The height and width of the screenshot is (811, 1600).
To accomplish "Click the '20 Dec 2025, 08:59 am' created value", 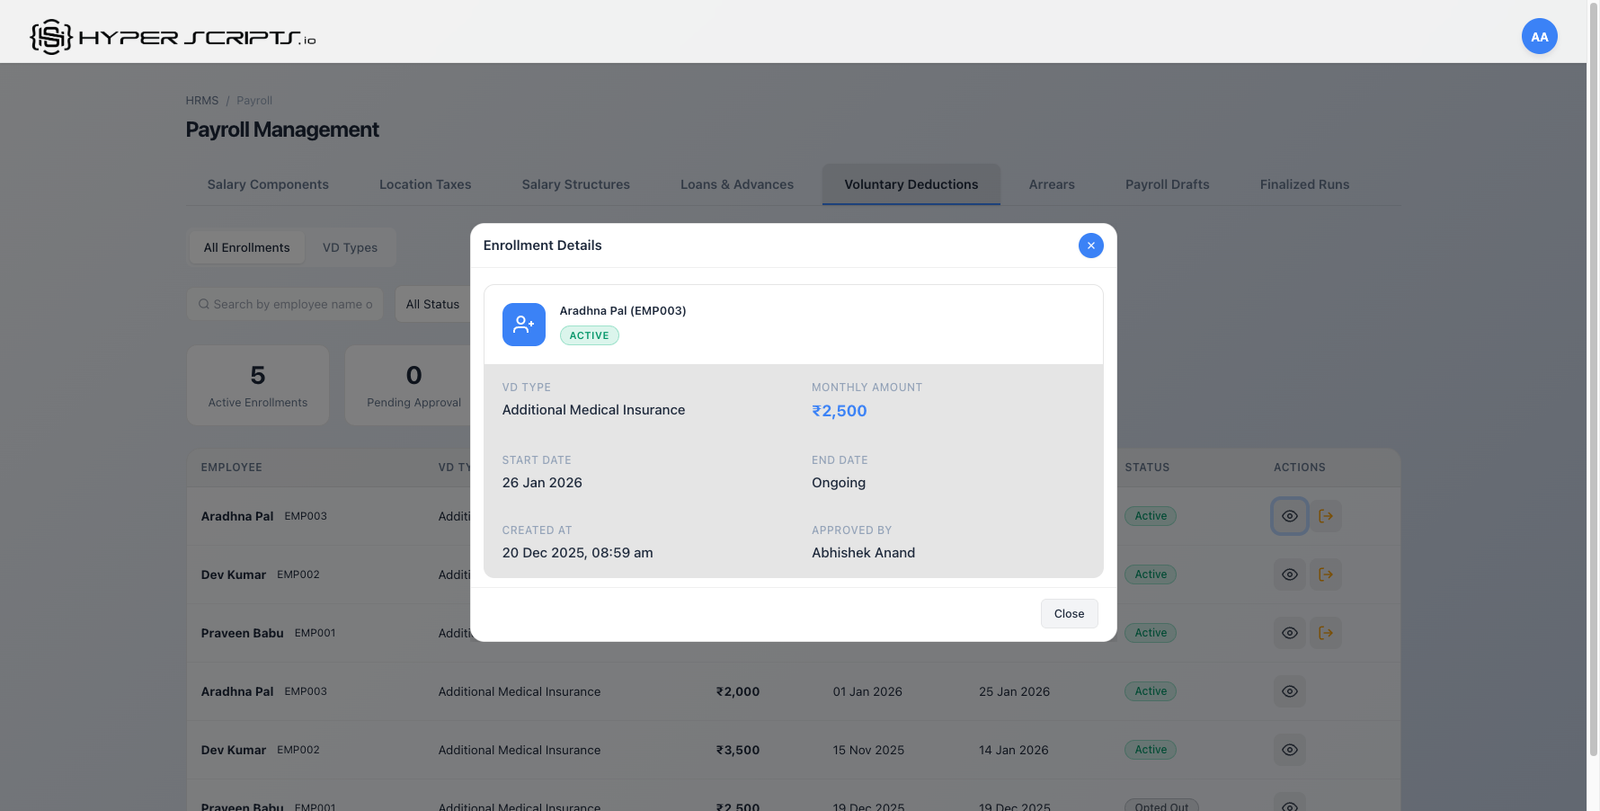I will coord(578,553).
